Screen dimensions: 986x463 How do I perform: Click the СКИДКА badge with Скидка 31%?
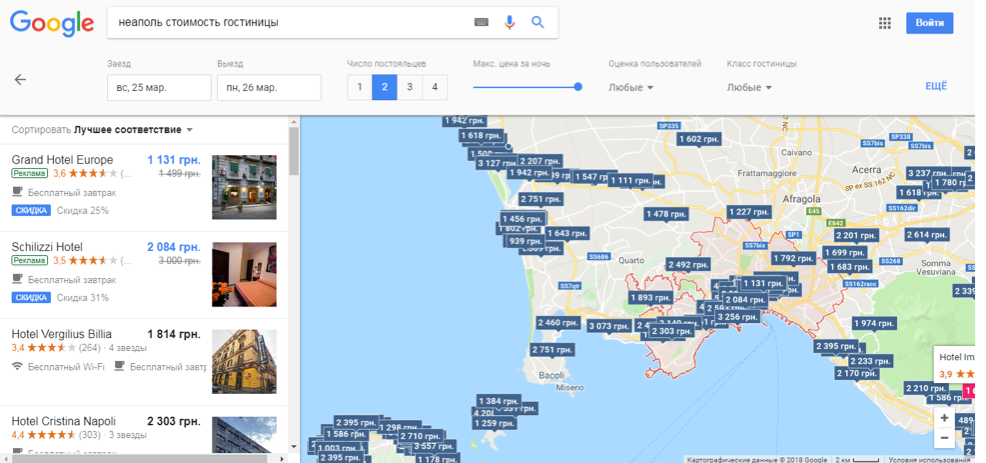click(31, 298)
